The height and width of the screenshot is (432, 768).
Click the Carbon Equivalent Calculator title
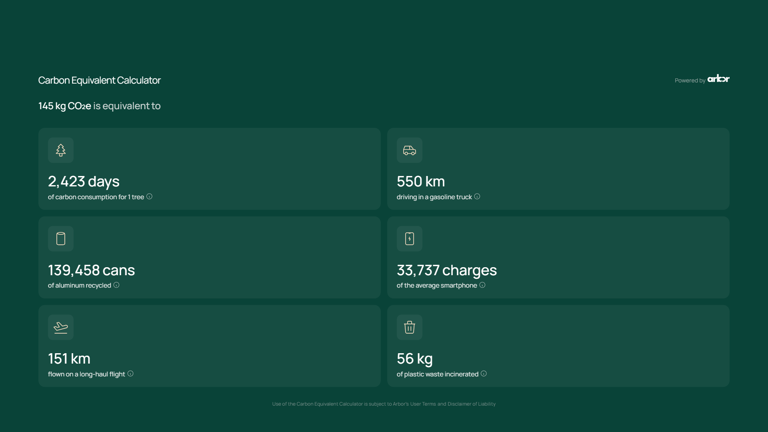point(99,80)
